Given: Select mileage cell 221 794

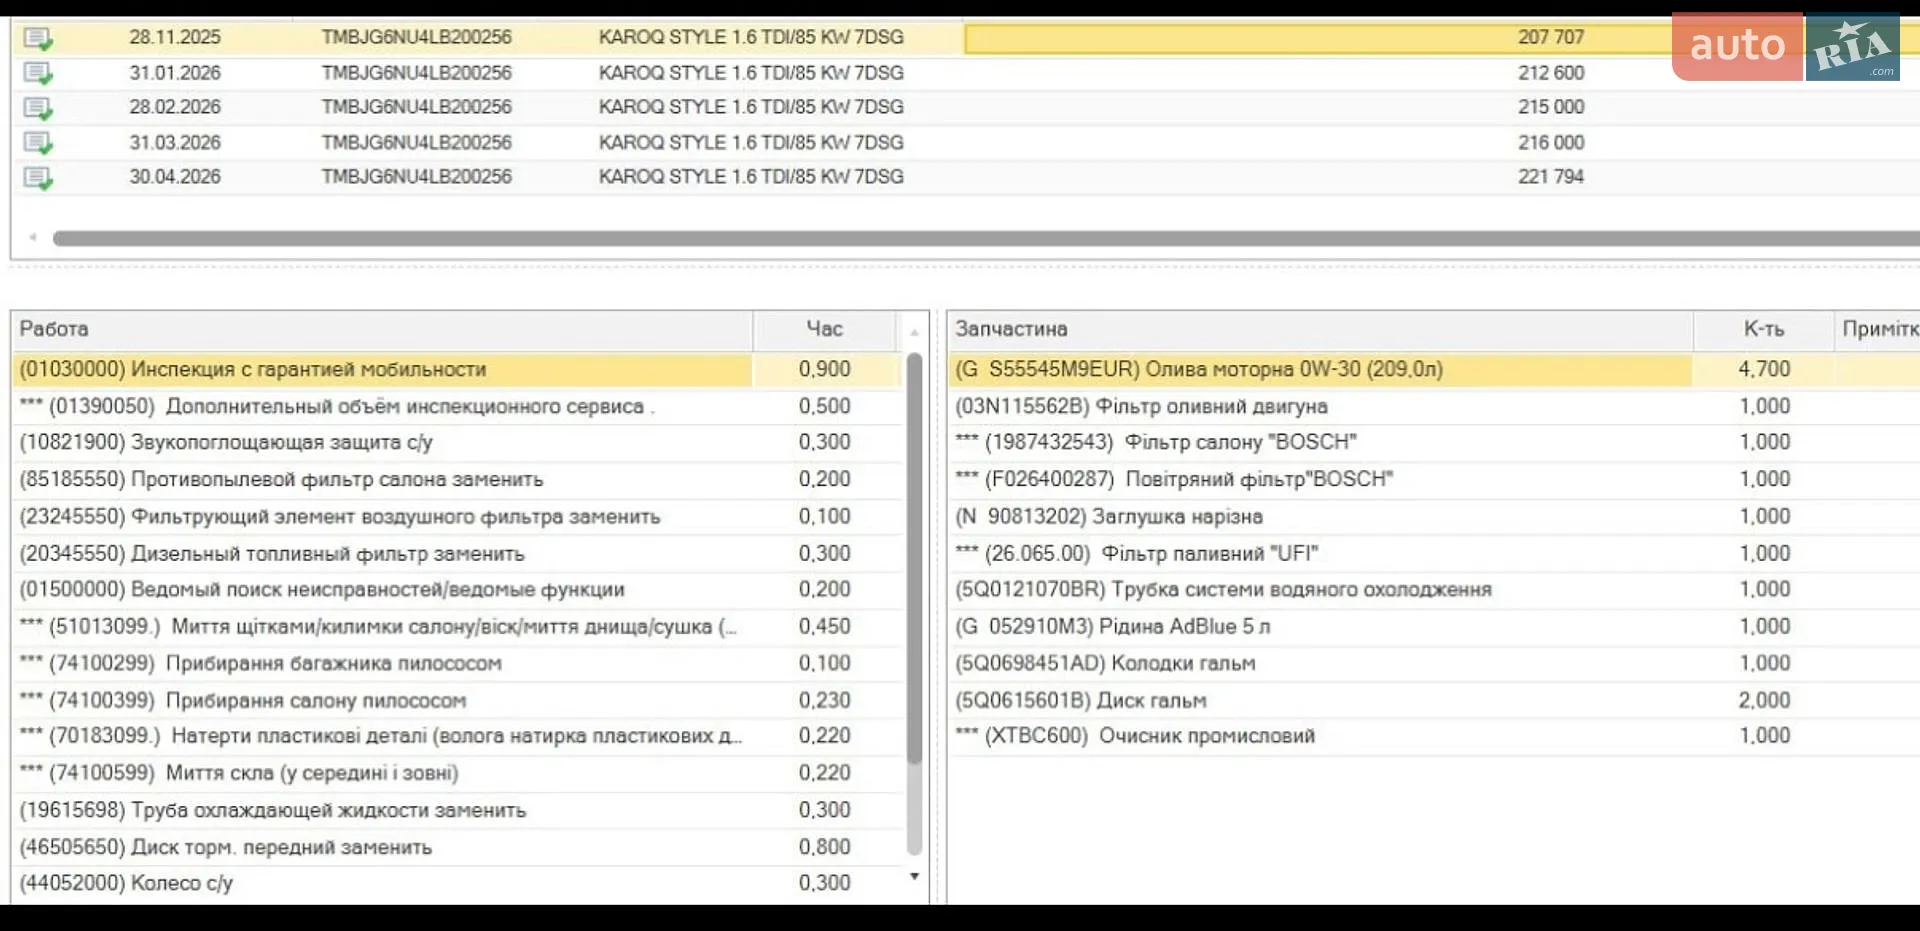Looking at the screenshot, I should tap(1550, 177).
